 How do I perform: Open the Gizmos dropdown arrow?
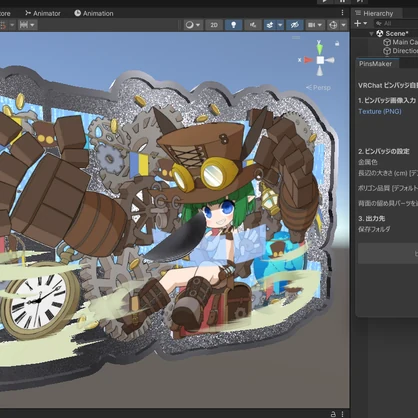tap(343, 25)
